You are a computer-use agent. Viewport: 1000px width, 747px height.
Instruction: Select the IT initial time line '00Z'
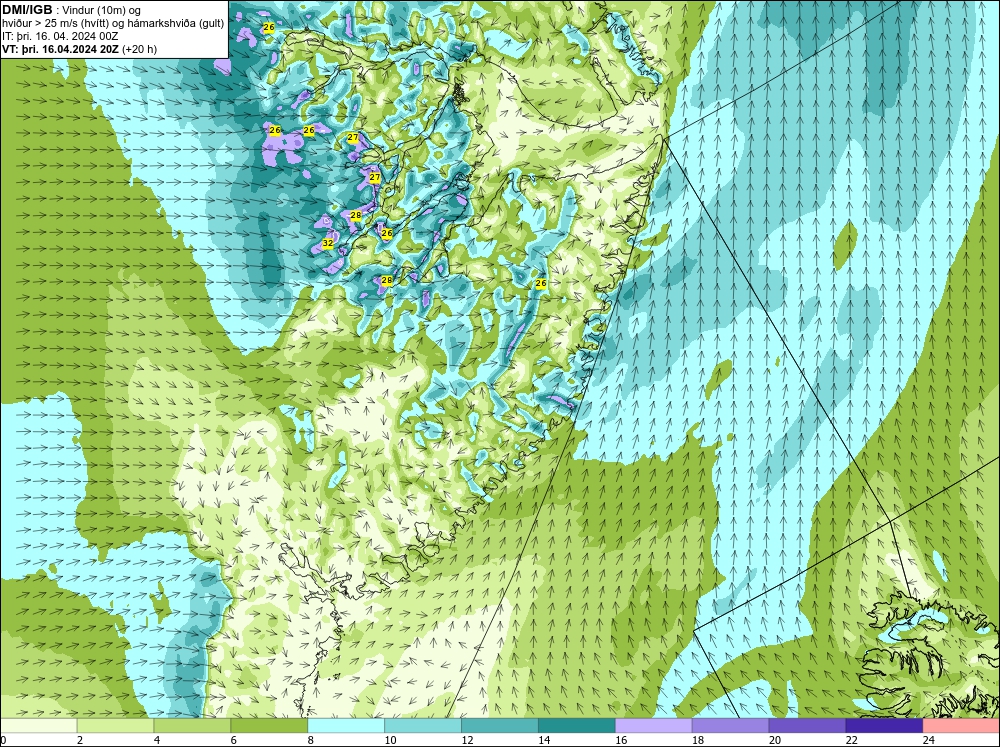click(x=60, y=36)
